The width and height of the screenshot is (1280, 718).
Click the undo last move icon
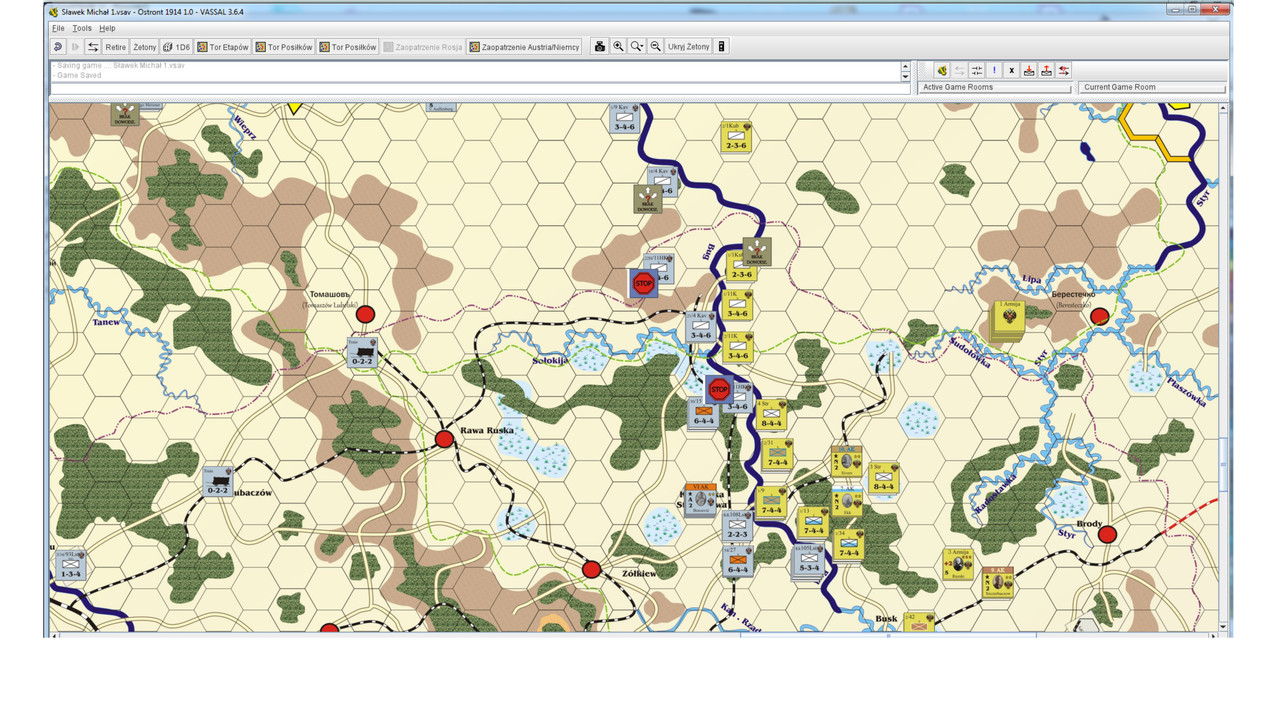coord(58,47)
